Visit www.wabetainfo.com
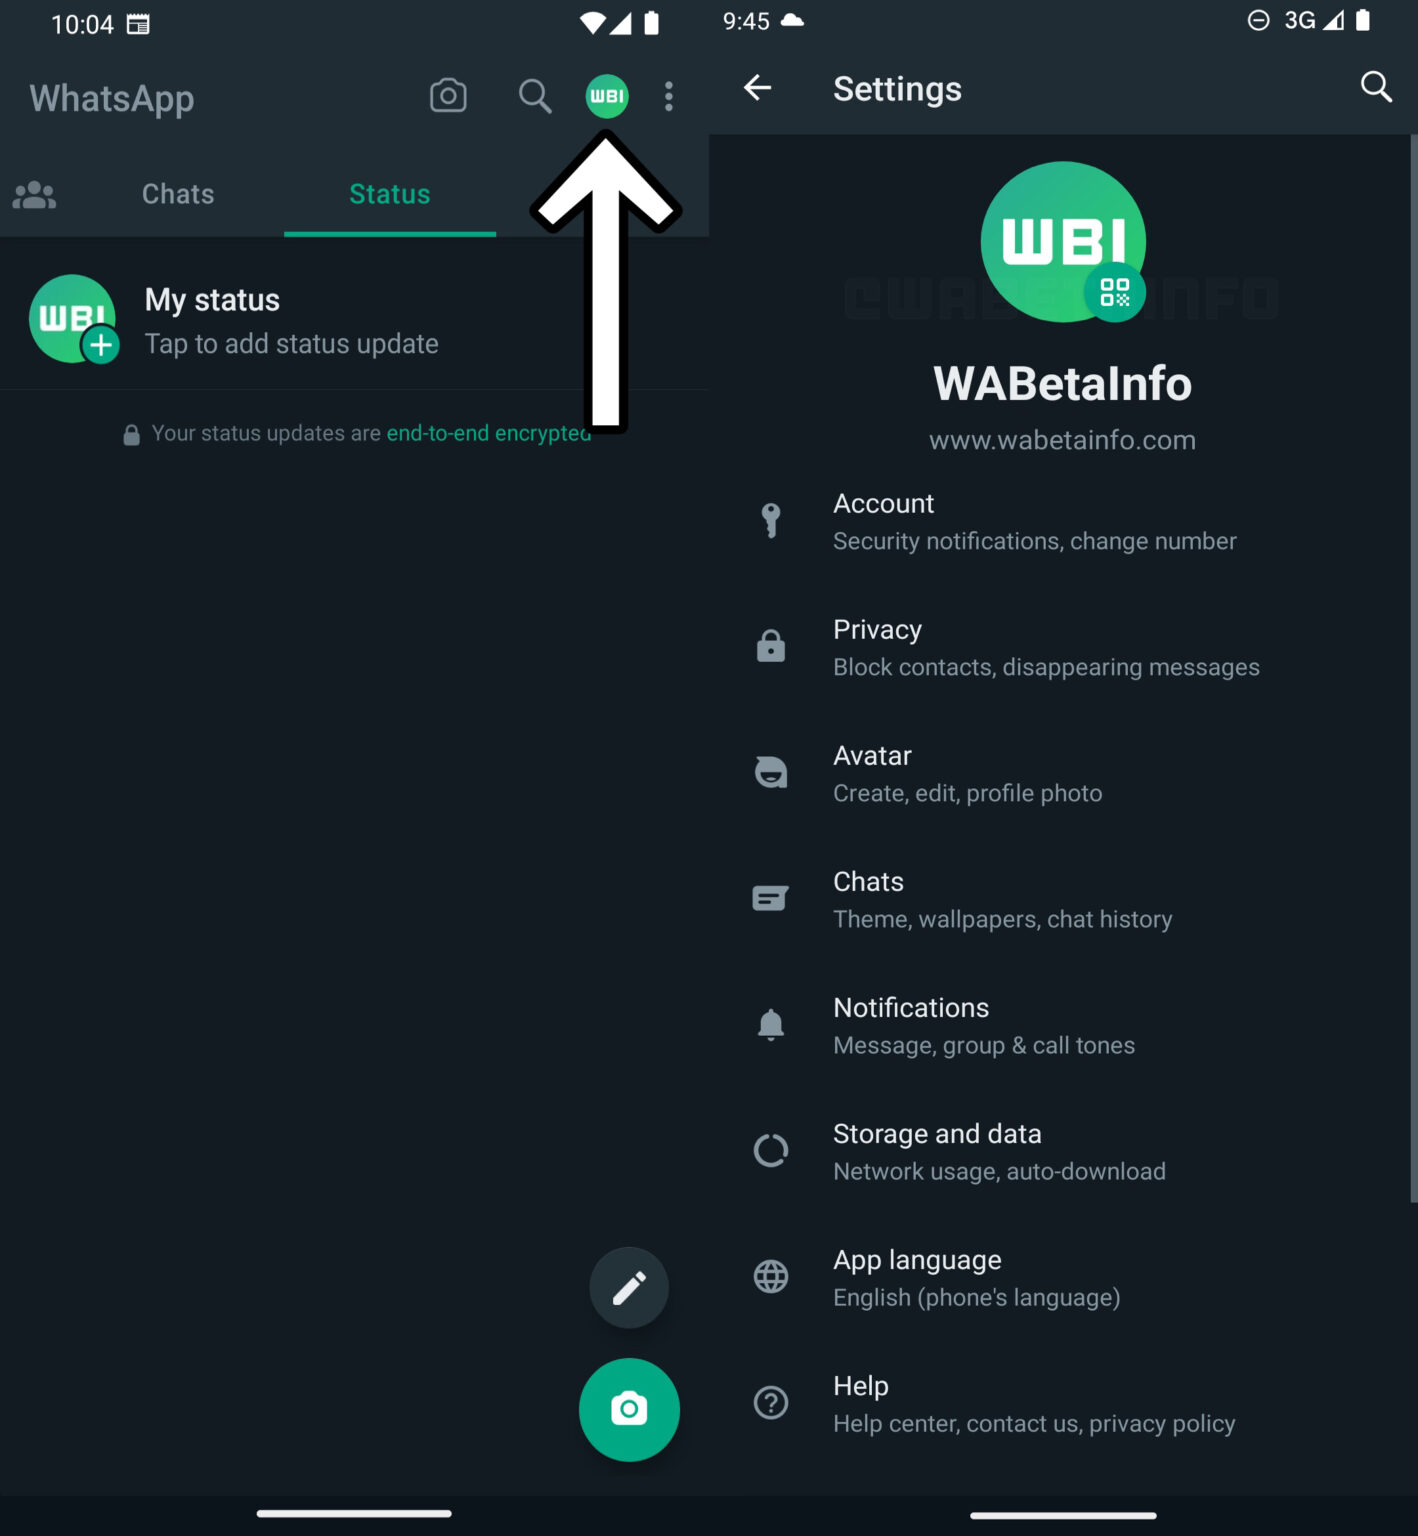1418x1536 pixels. click(1062, 440)
